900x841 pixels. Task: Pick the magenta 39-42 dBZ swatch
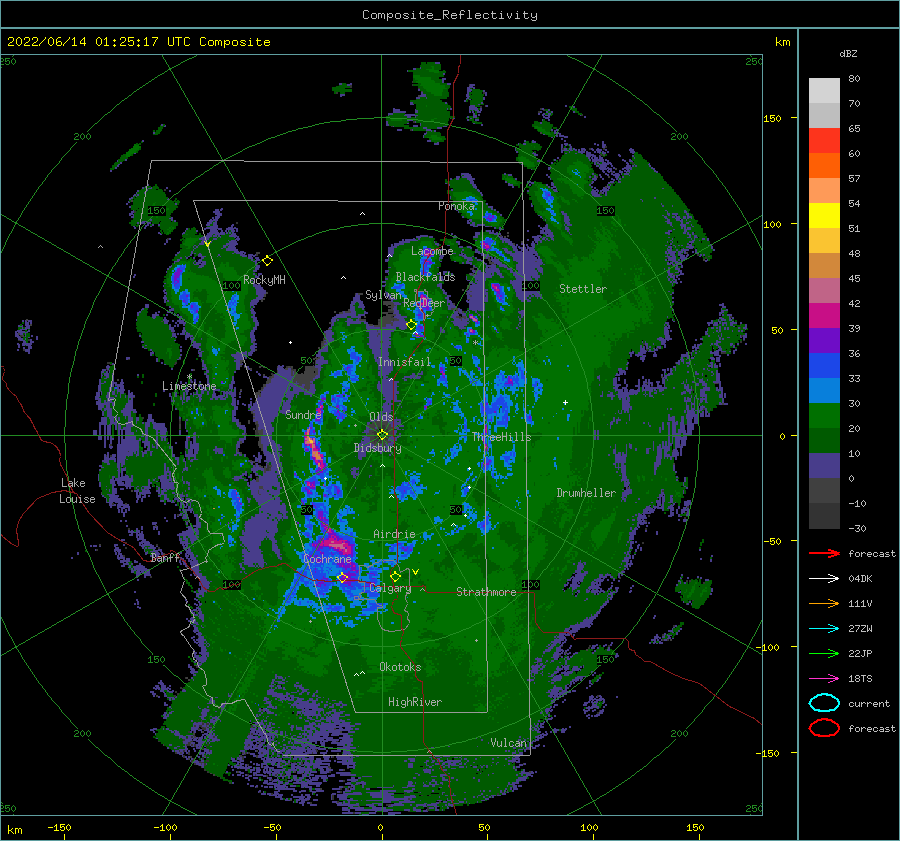point(824,316)
